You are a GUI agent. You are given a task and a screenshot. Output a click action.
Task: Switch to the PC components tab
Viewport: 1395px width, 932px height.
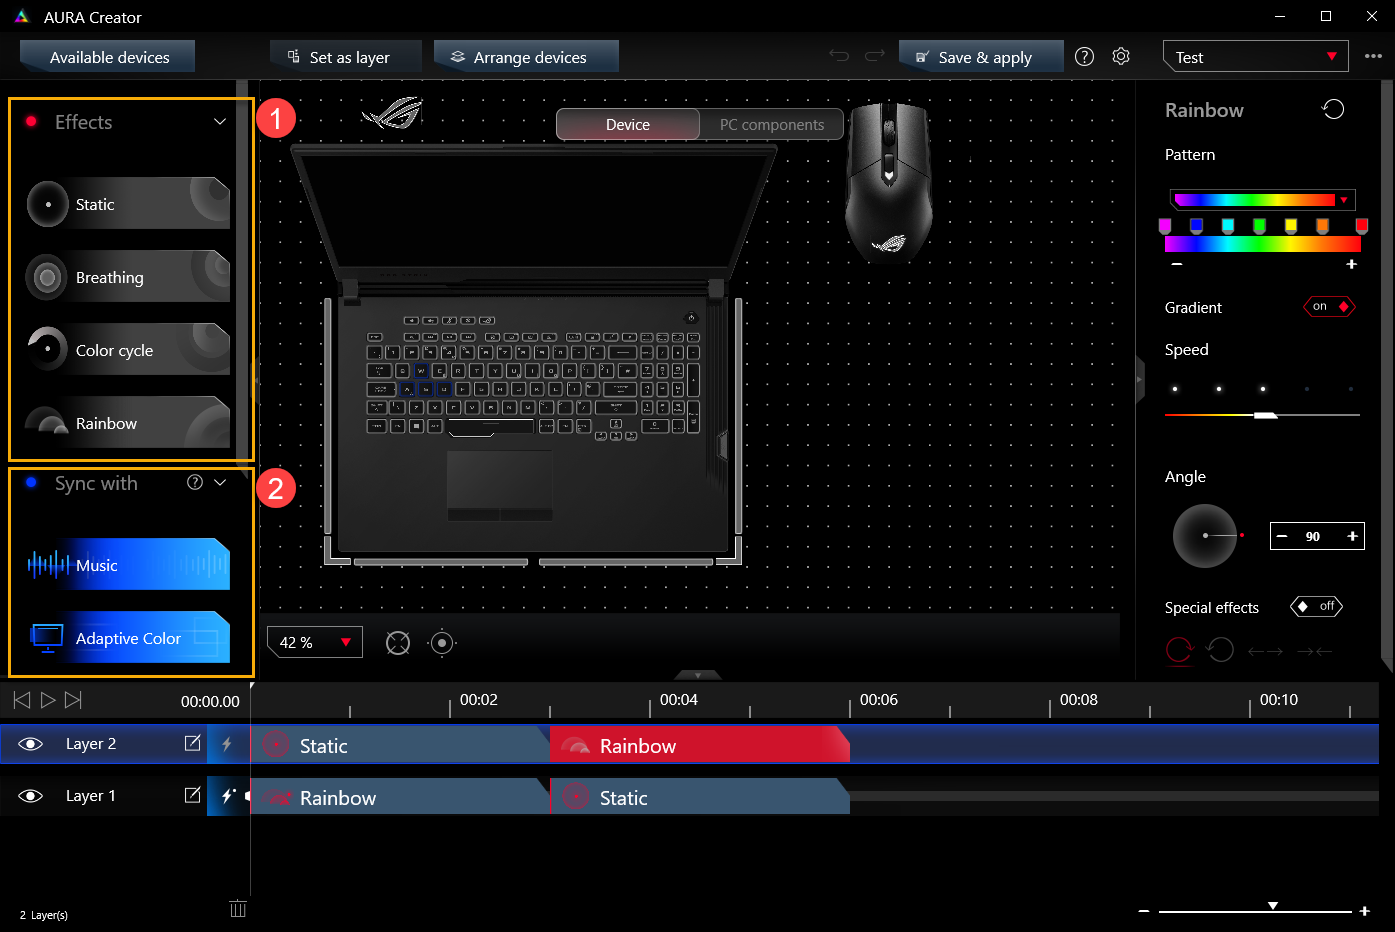click(772, 124)
